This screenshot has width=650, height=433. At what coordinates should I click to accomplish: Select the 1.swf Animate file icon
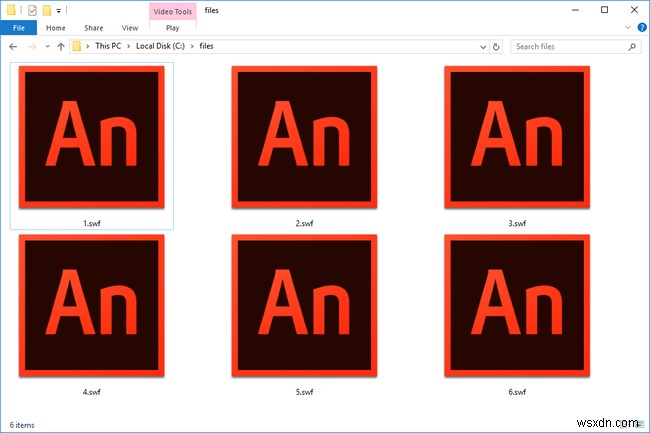tap(92, 137)
